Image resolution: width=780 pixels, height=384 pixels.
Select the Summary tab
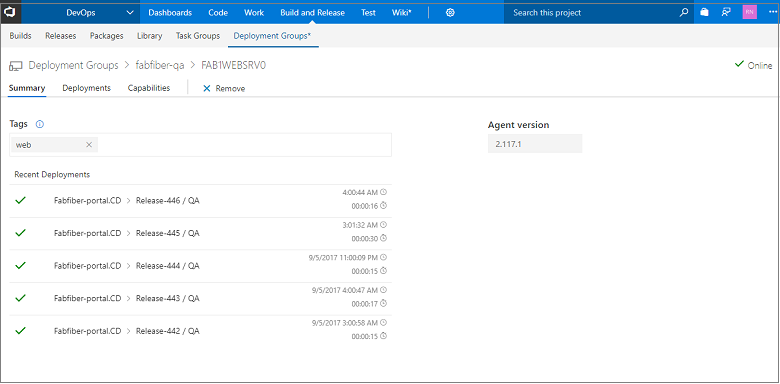pos(27,88)
